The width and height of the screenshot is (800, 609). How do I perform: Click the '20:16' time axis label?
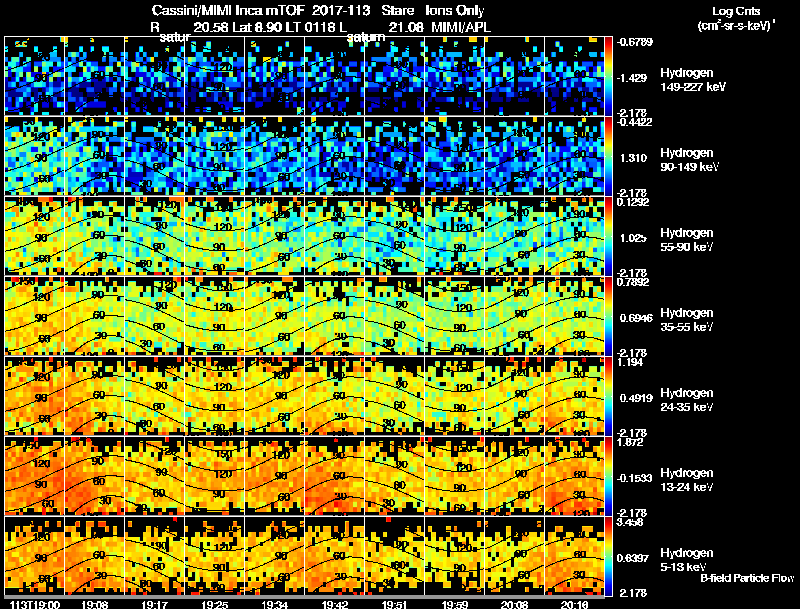click(x=574, y=604)
